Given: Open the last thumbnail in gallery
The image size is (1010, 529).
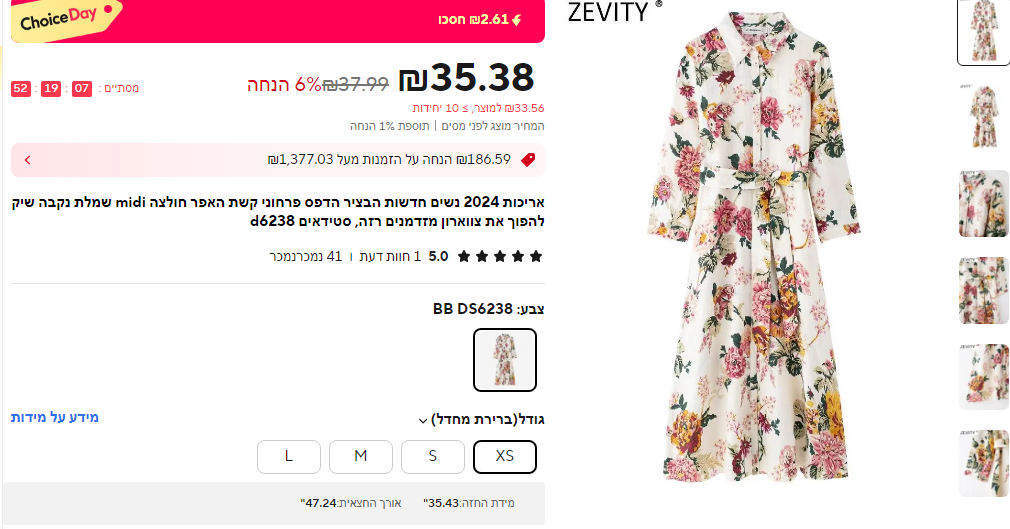Looking at the screenshot, I should [983, 463].
